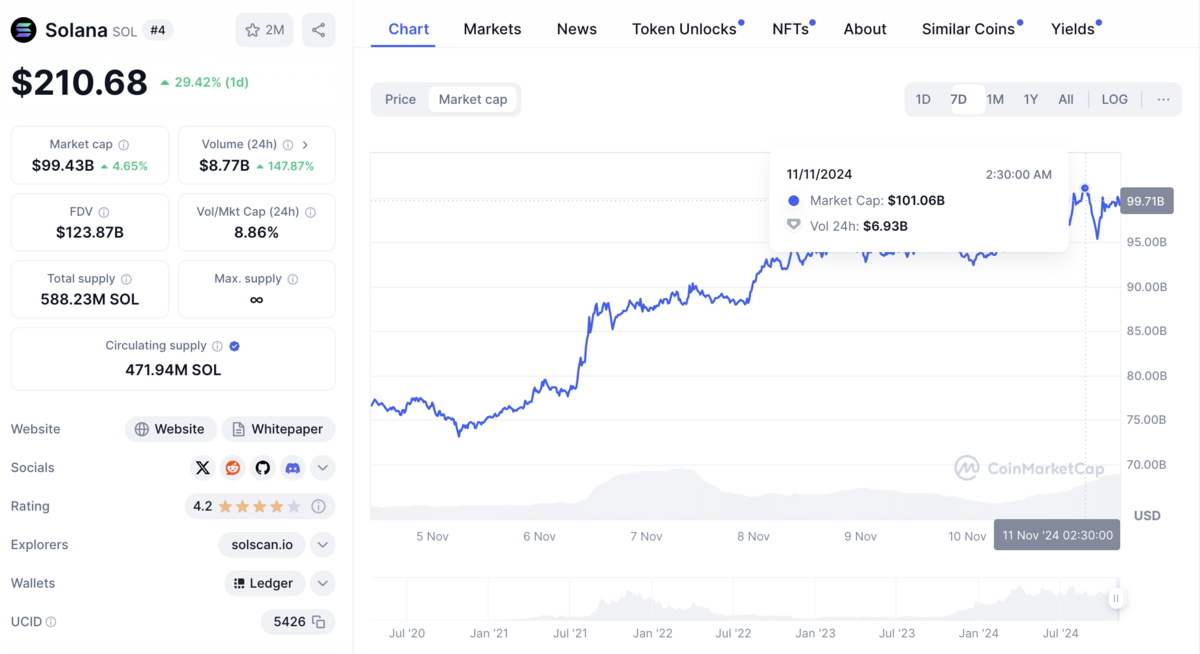Click the $8.77B volume value

point(224,165)
